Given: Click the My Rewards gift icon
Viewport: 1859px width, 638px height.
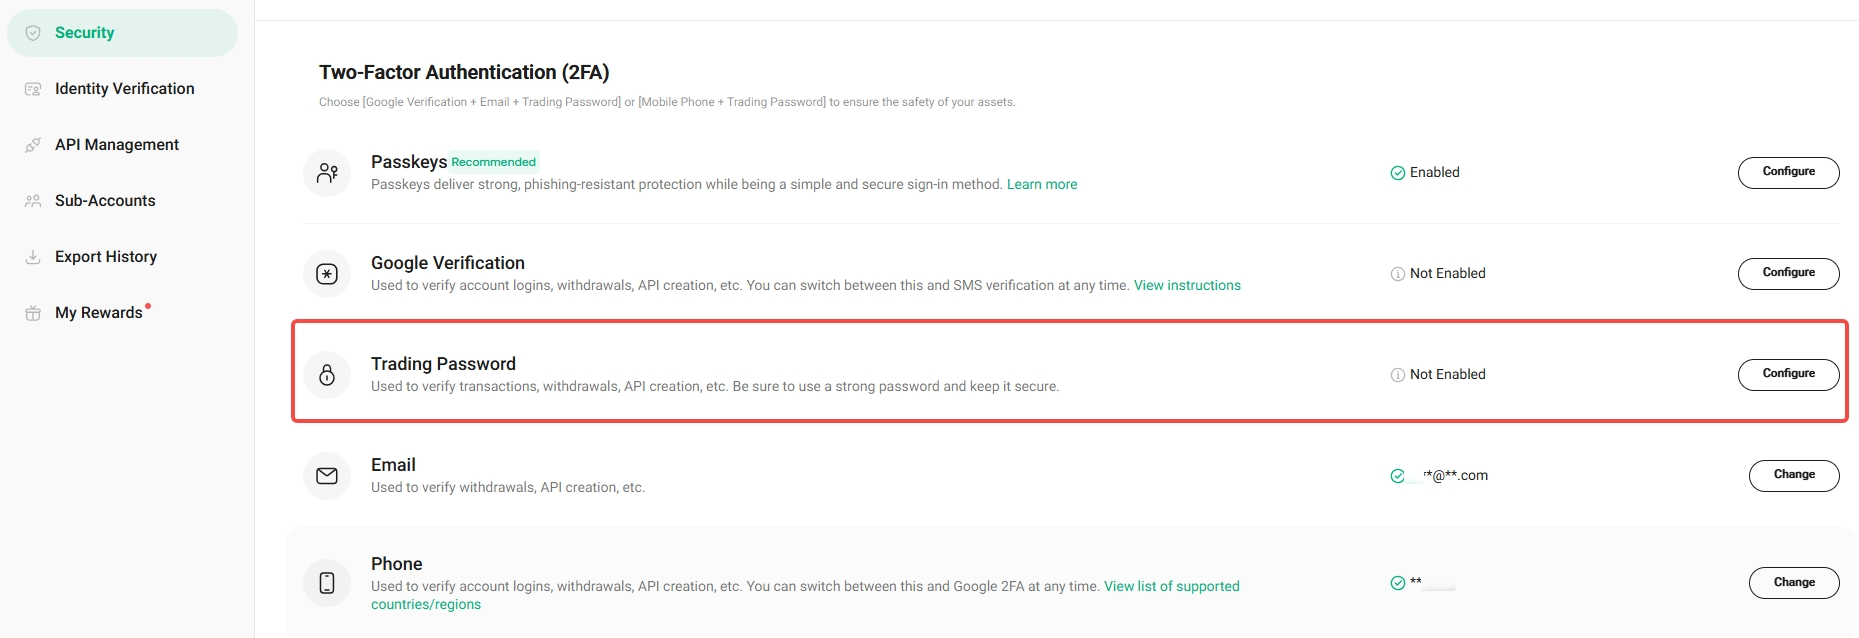Looking at the screenshot, I should tap(33, 313).
